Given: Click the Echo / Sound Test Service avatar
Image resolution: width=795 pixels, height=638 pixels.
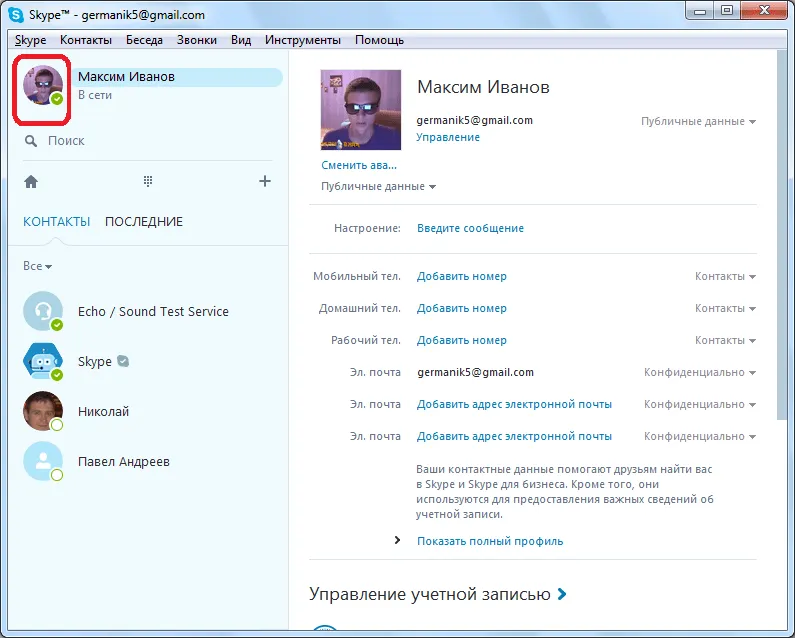Looking at the screenshot, I should tap(43, 311).
